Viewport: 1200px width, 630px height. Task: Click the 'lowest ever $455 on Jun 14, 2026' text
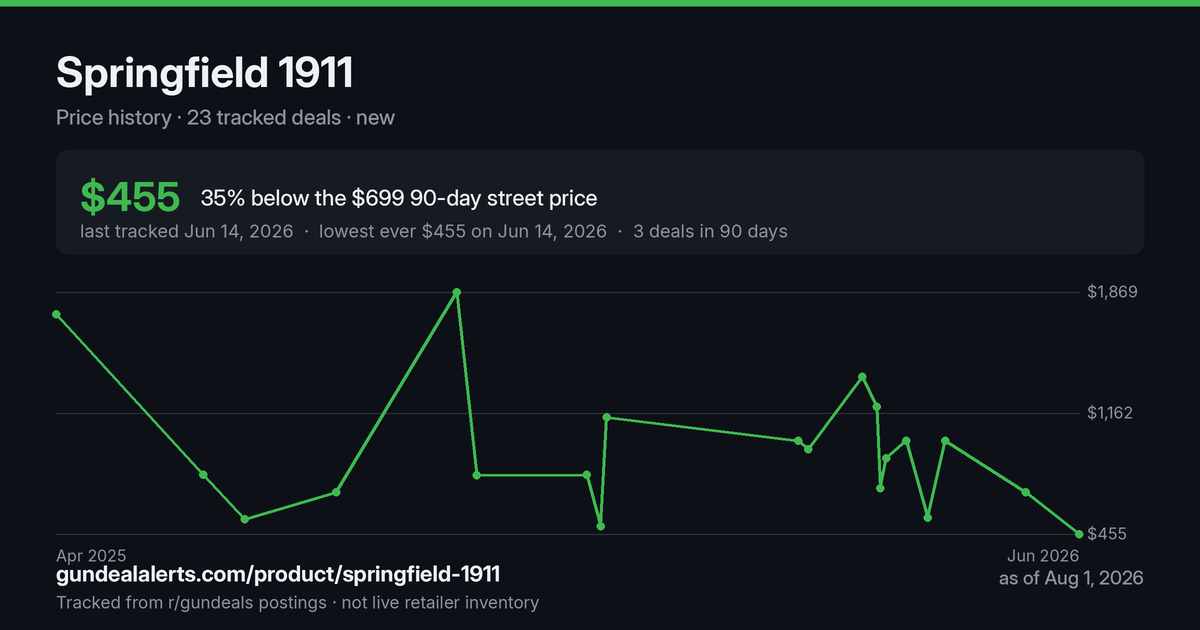463,231
